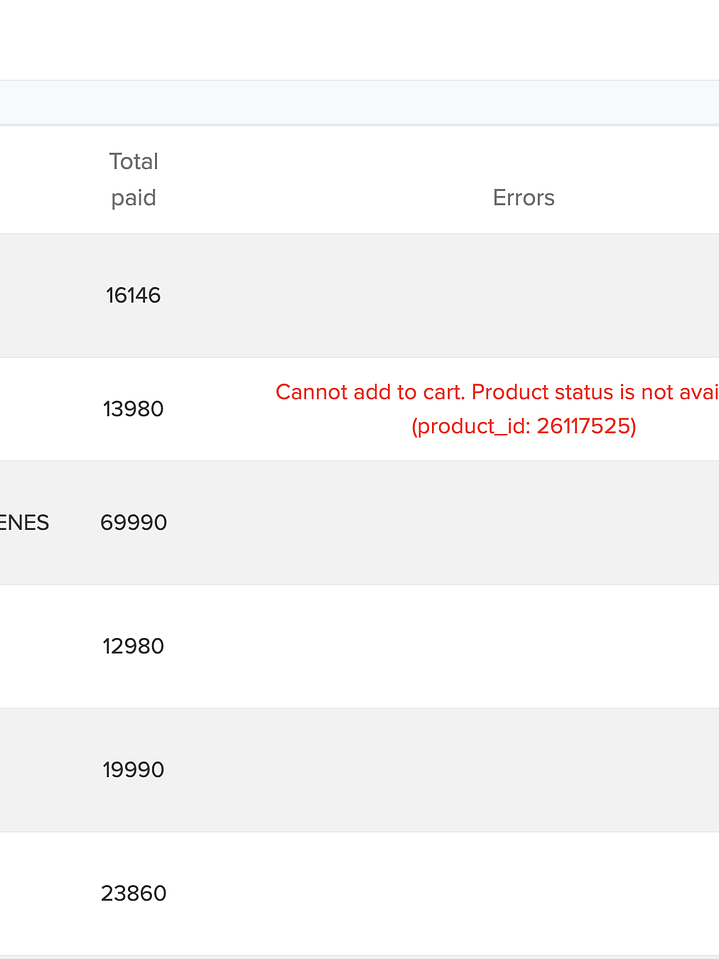This screenshot has width=719, height=959.
Task: Click the Total paid column header
Action: (134, 180)
